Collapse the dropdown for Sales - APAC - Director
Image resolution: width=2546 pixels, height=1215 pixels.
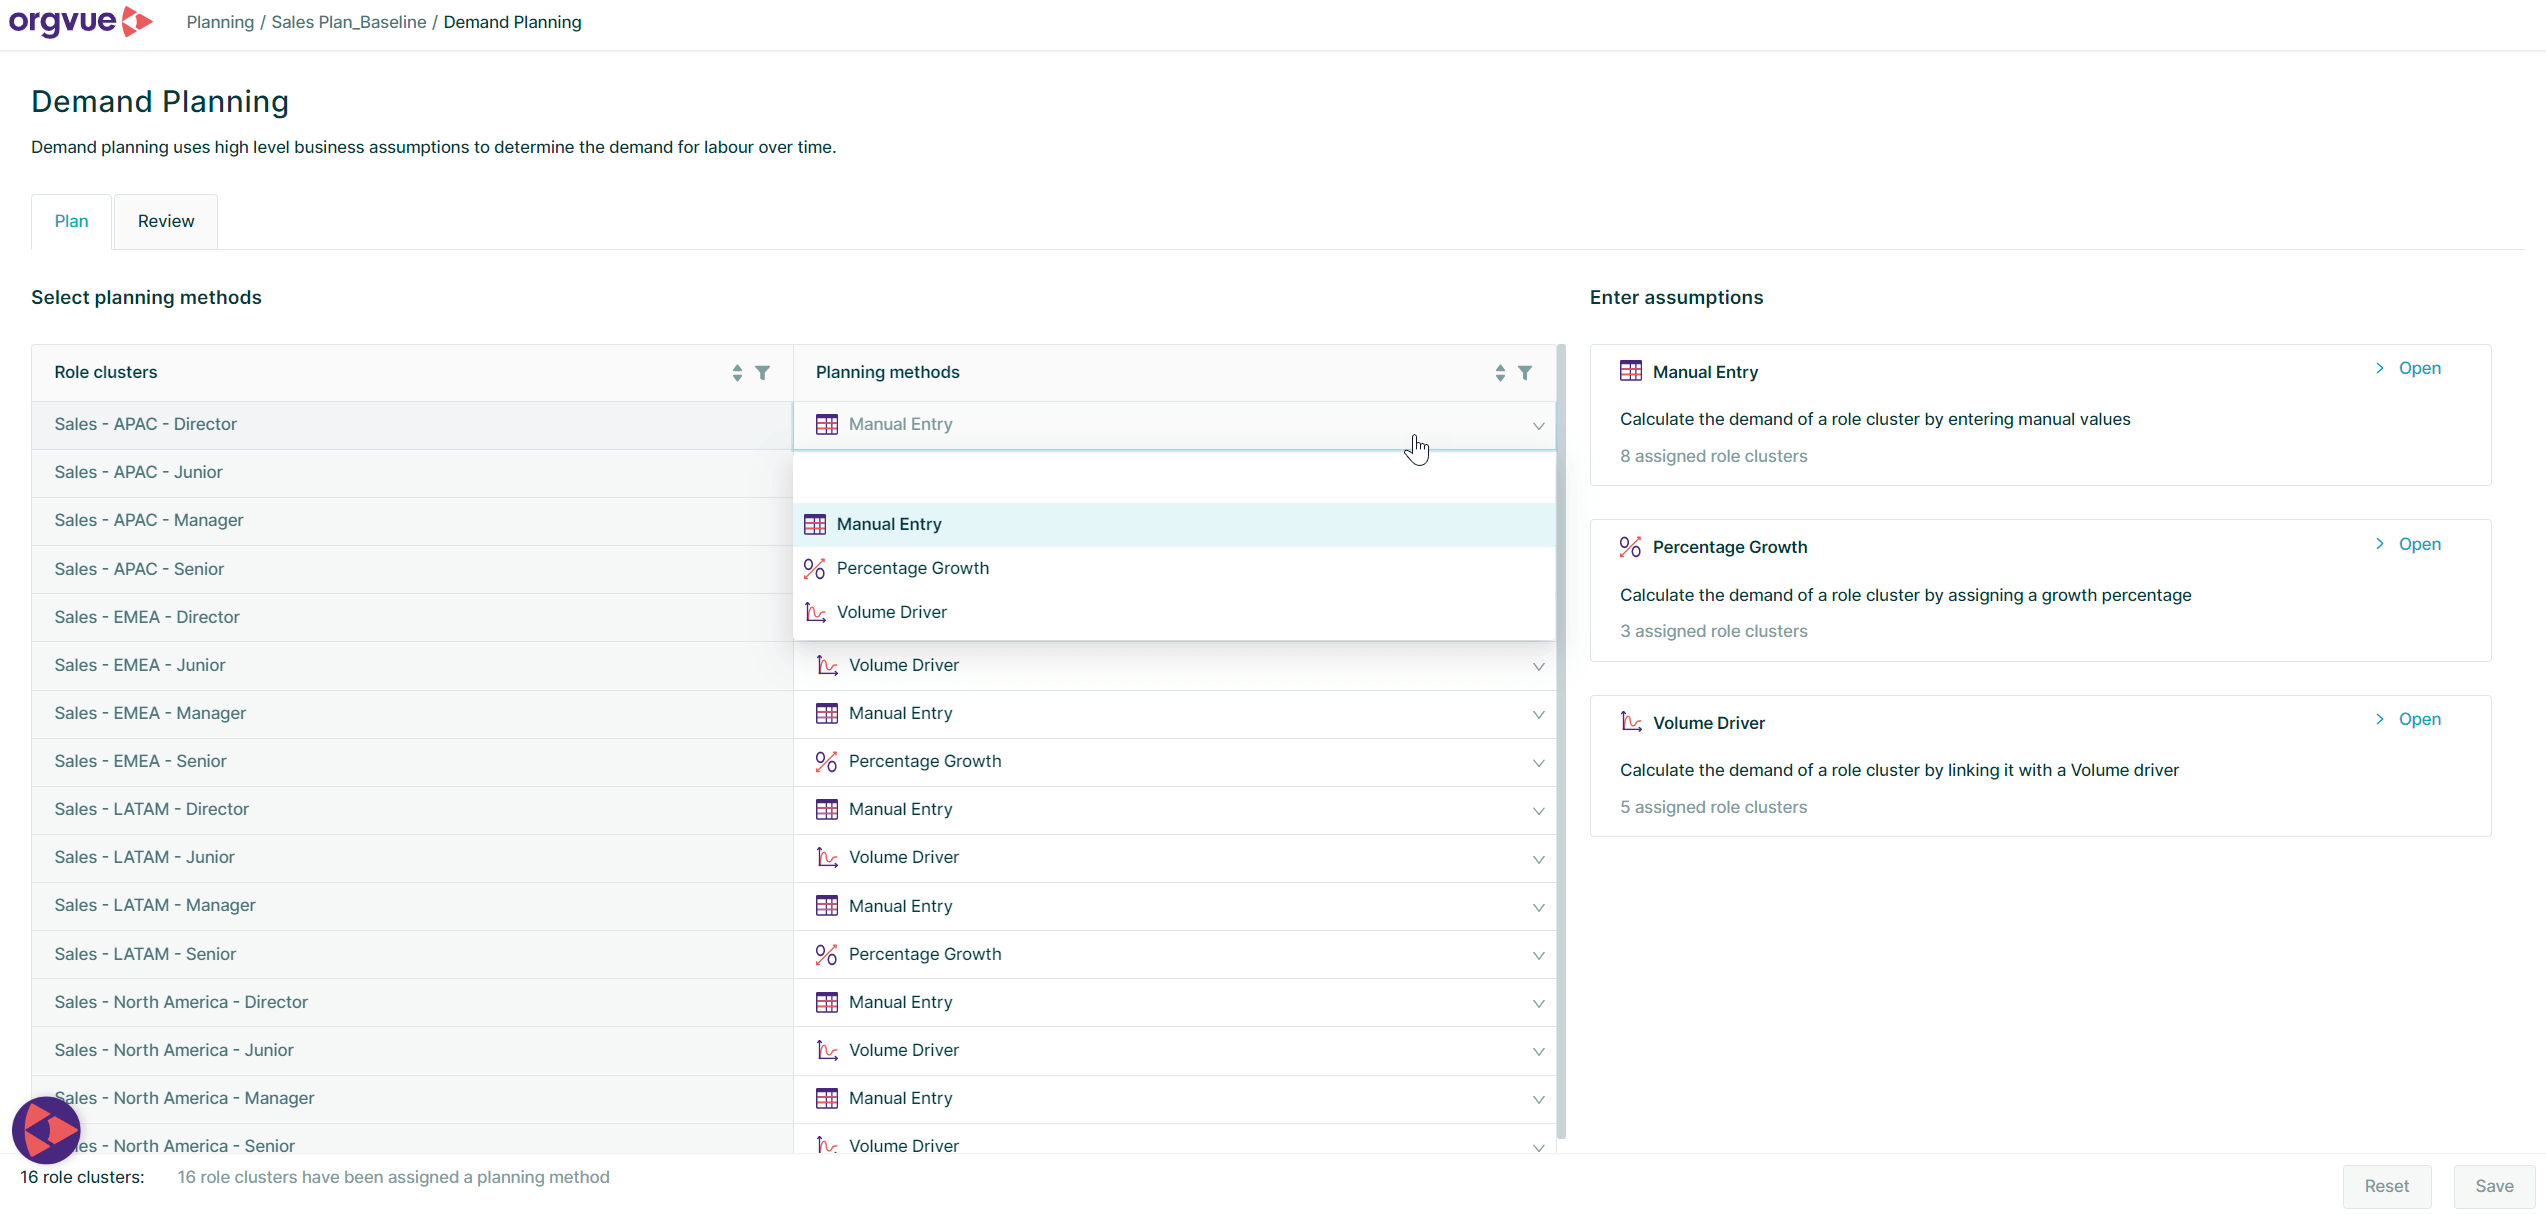(x=1538, y=425)
